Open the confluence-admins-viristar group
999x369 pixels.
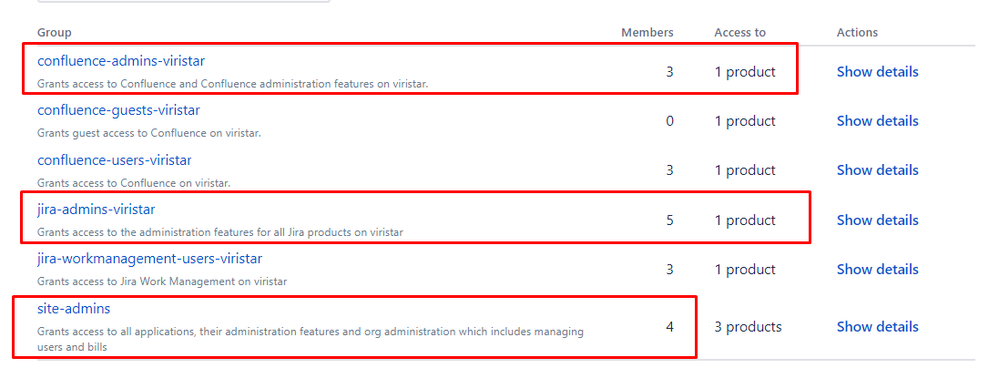(121, 61)
